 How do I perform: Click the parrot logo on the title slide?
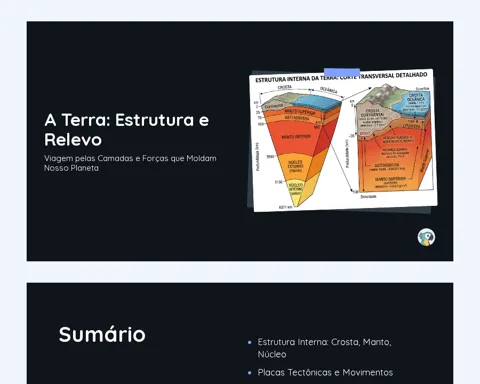point(426,237)
